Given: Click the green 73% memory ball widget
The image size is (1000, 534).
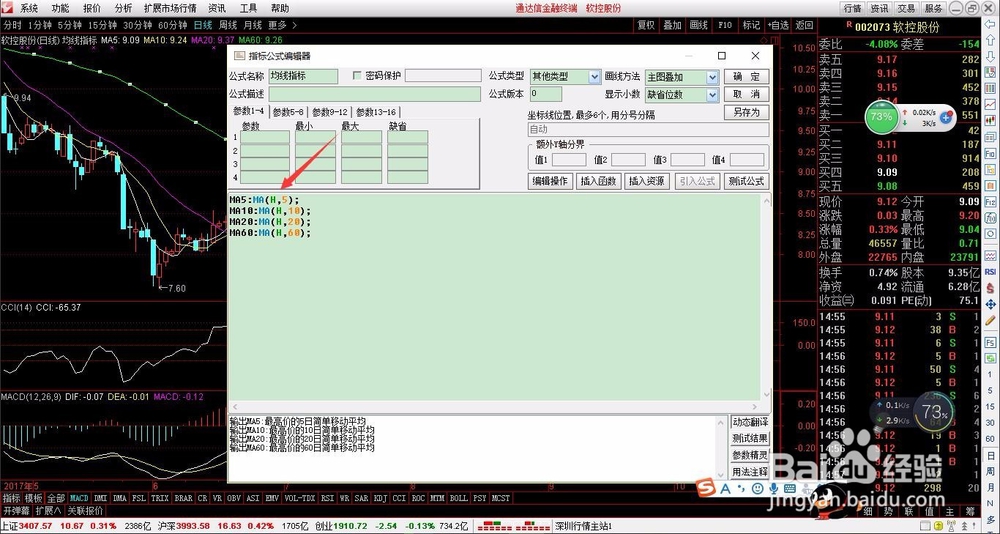Looking at the screenshot, I should (x=881, y=117).
